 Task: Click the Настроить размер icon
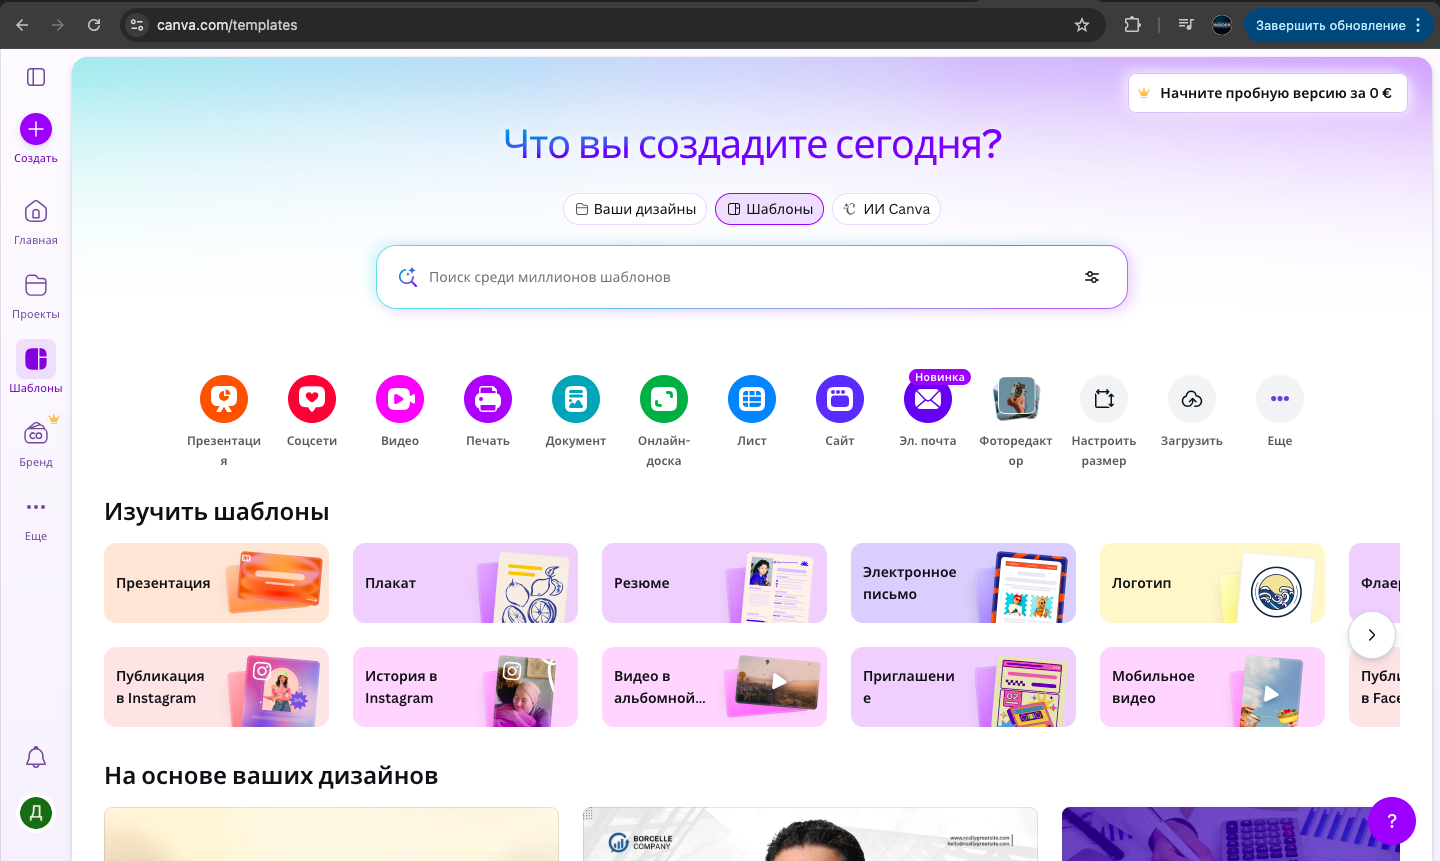pyautogui.click(x=1103, y=398)
